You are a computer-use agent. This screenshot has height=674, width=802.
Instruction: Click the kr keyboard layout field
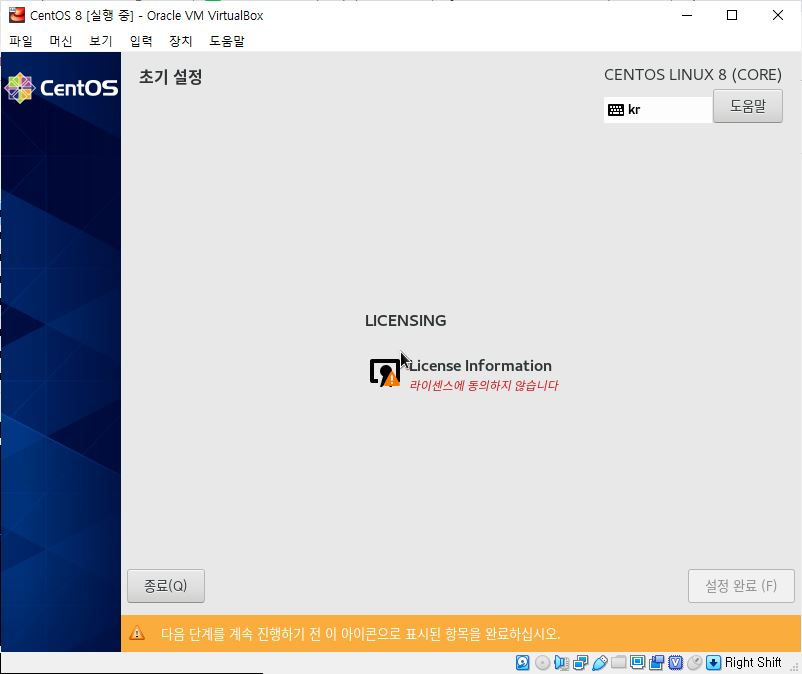point(658,109)
